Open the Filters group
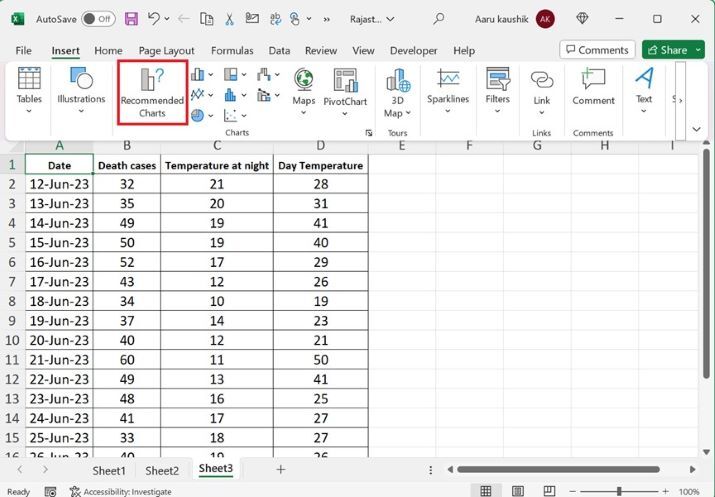Image resolution: width=715 pixels, height=497 pixels. [x=497, y=90]
